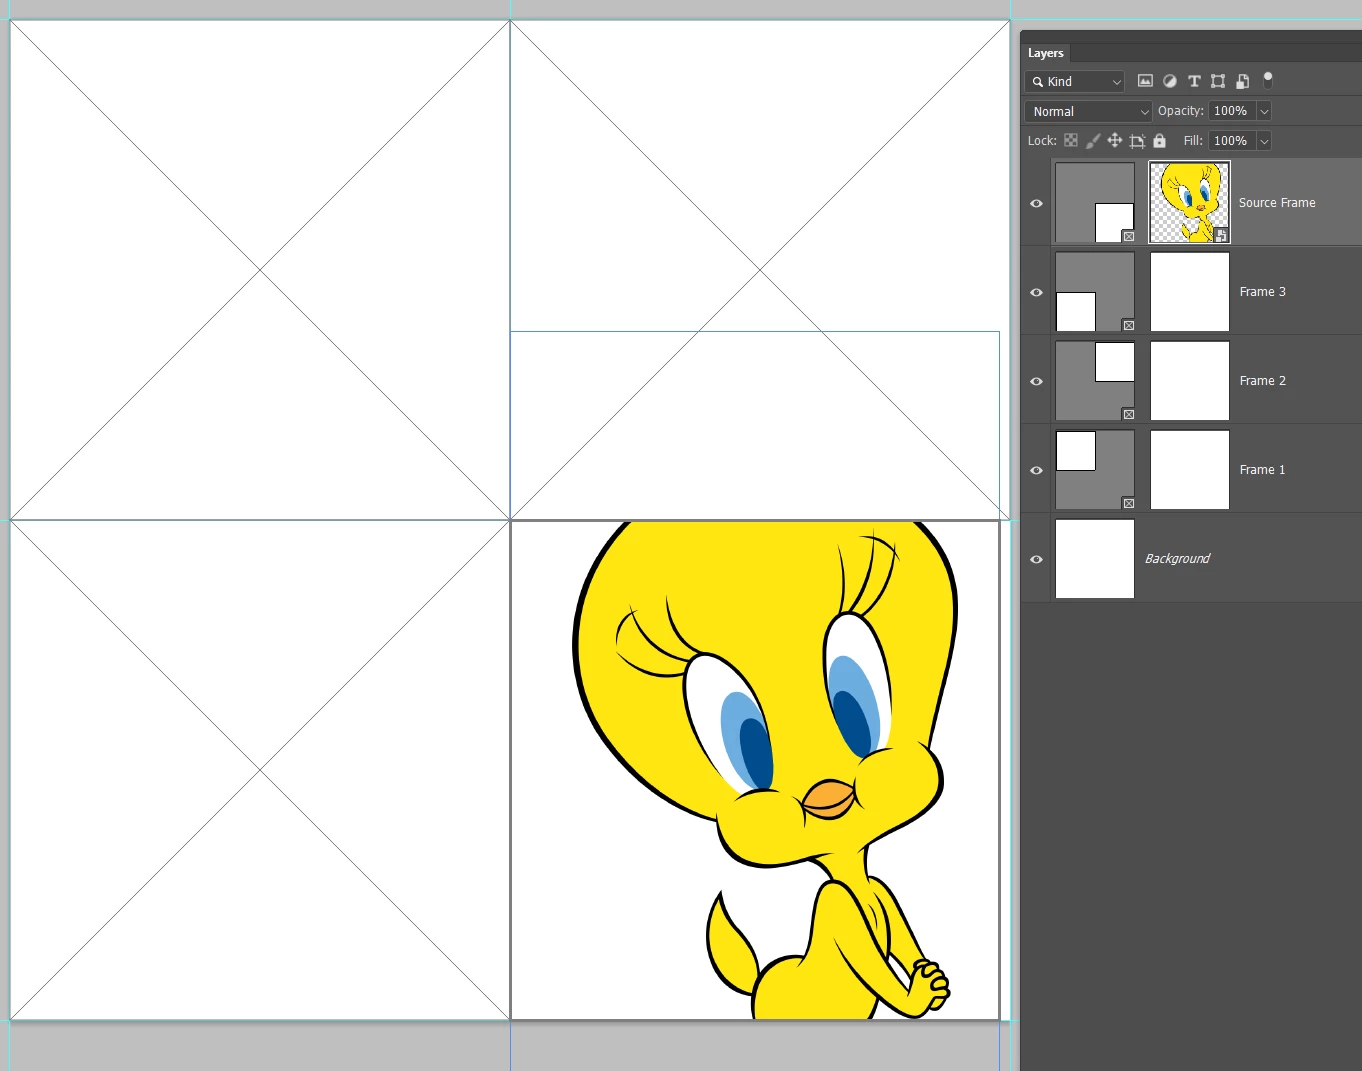Select Frame 3's frame thumbnail

click(x=1095, y=292)
